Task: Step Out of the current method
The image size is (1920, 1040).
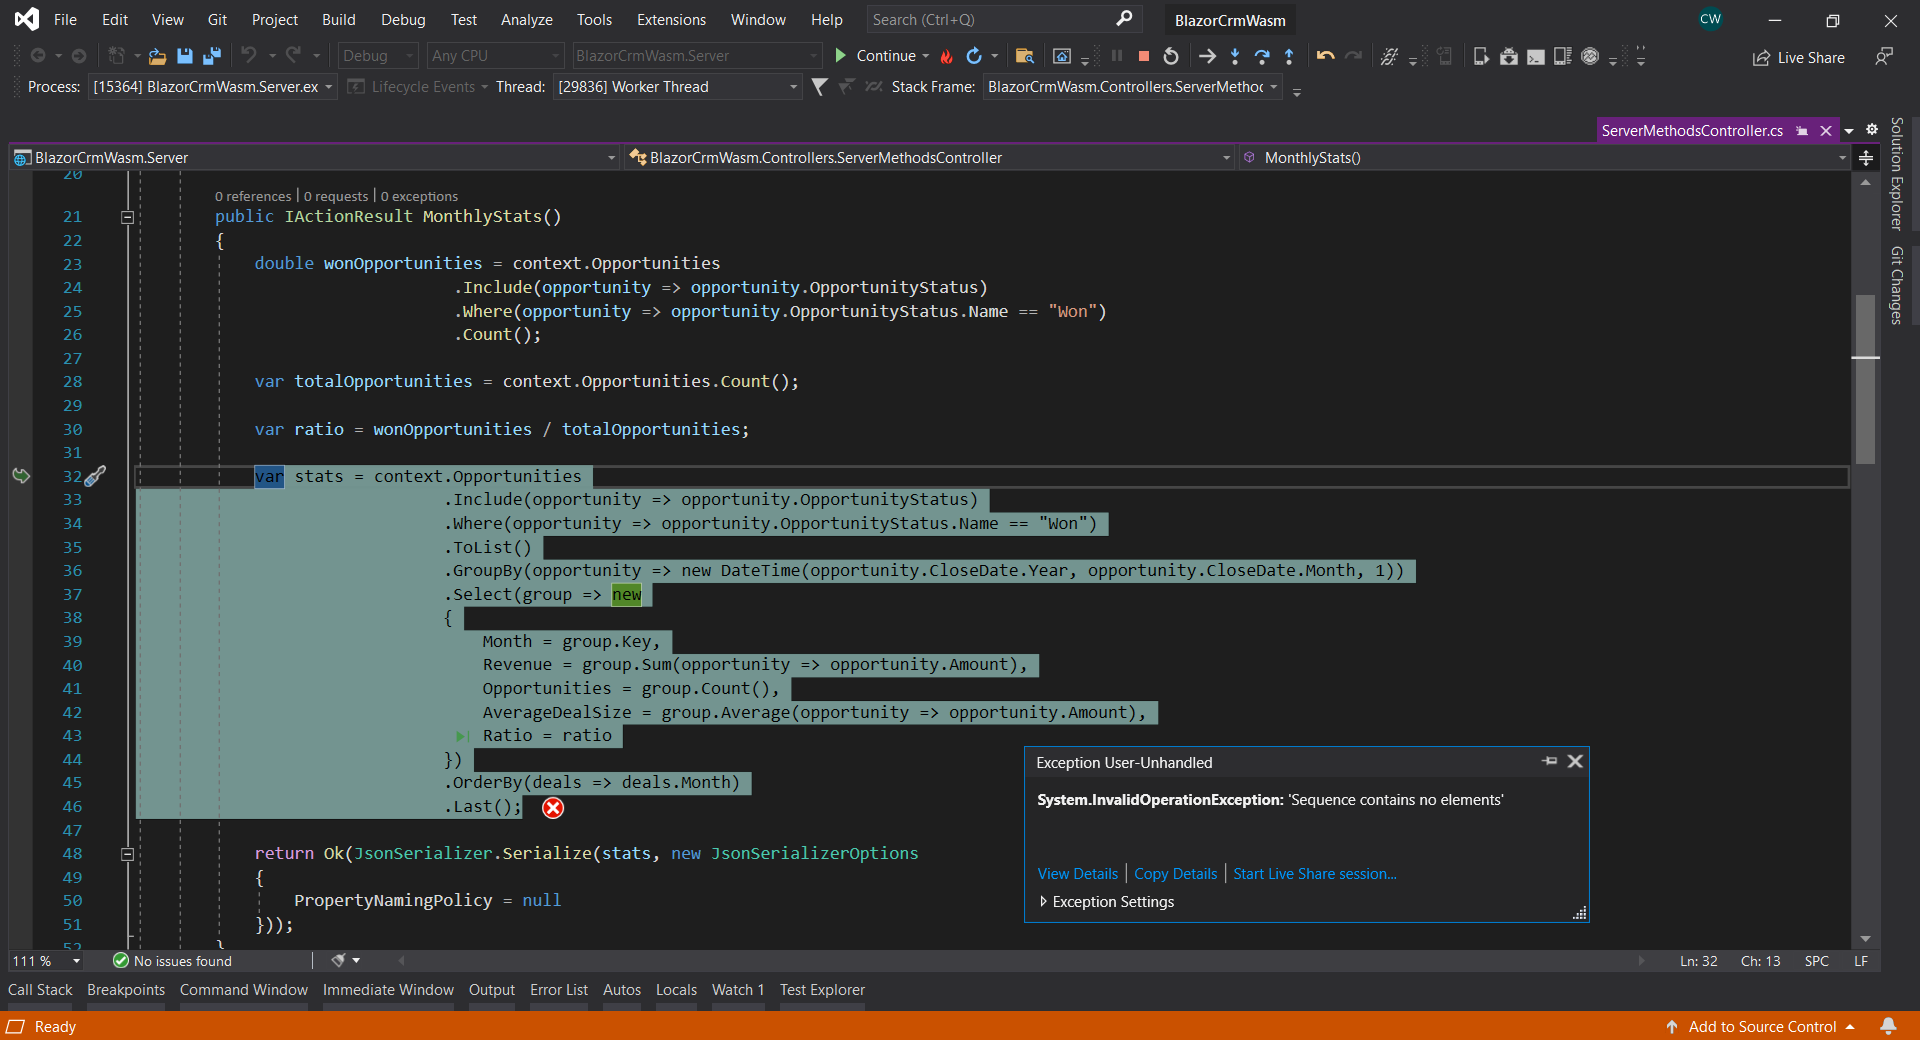Action: click(1289, 56)
